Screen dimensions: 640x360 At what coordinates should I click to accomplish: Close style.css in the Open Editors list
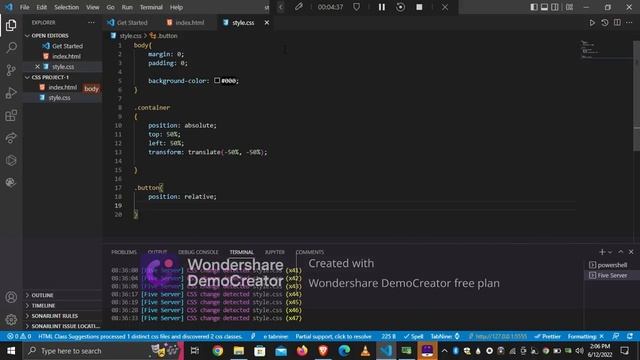(37, 67)
